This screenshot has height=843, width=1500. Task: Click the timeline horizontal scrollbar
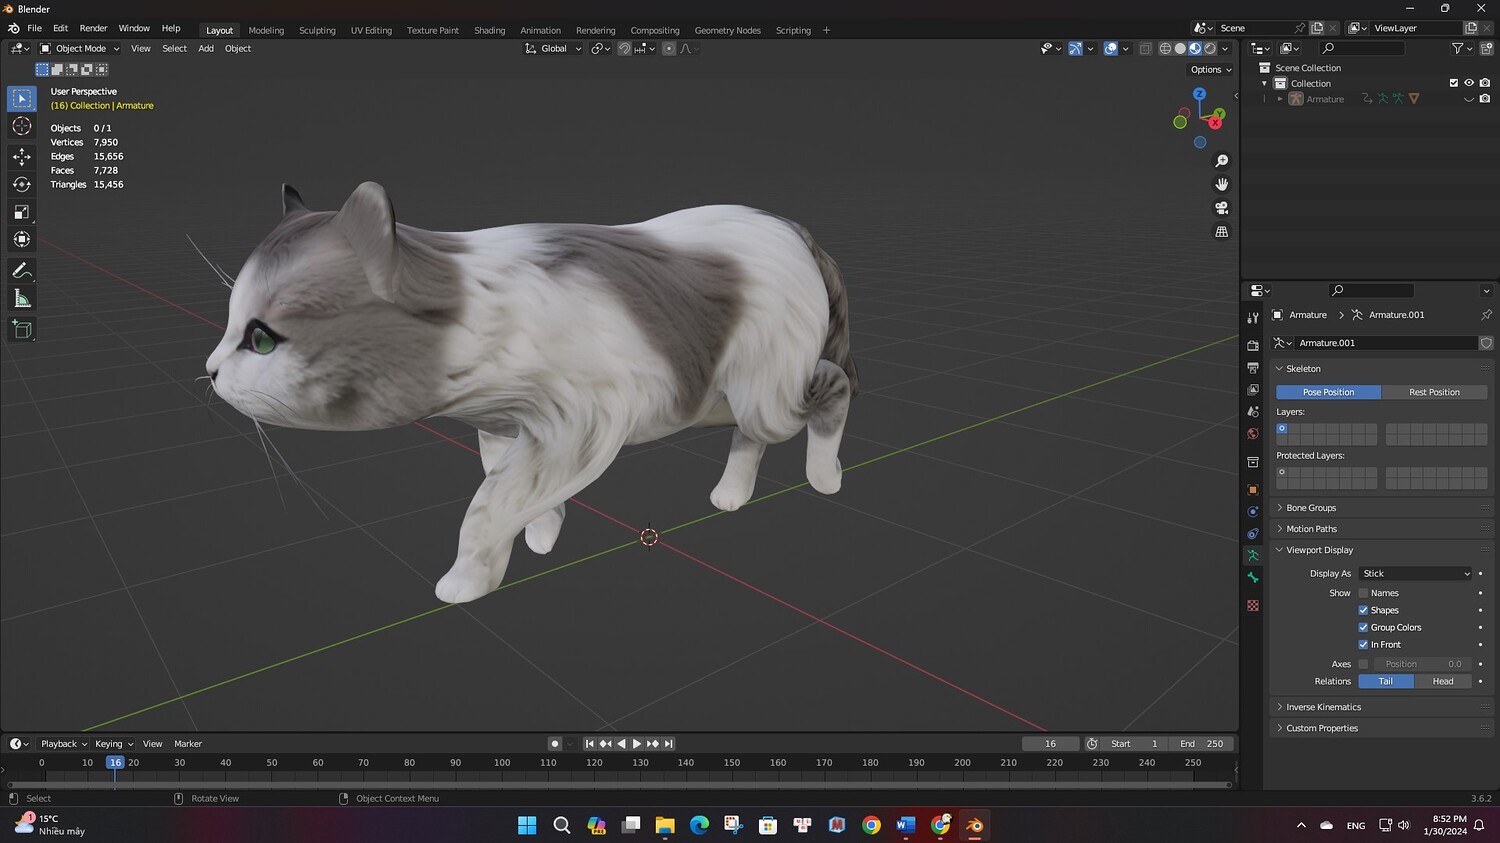pos(619,785)
